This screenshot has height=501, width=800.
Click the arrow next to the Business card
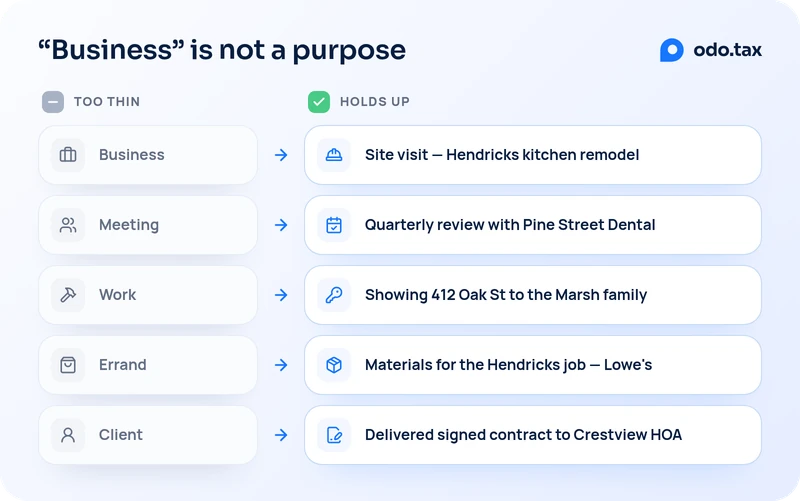point(281,155)
